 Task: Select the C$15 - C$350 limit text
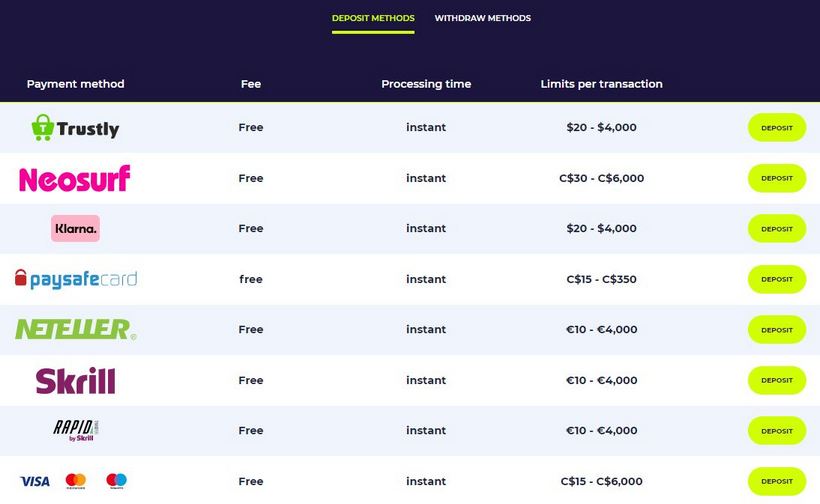pyautogui.click(x=601, y=279)
